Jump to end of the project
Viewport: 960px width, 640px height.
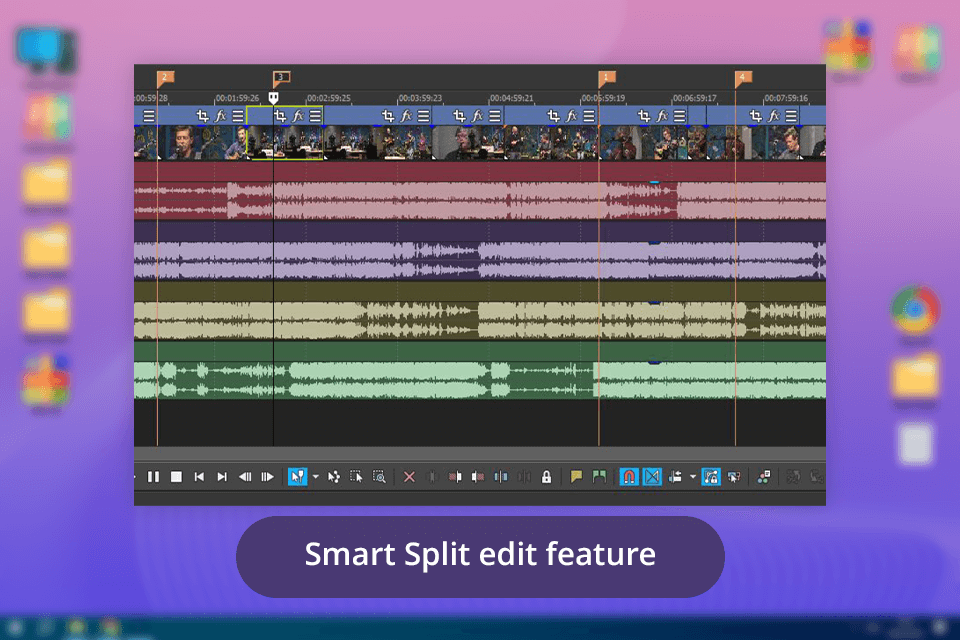point(222,476)
